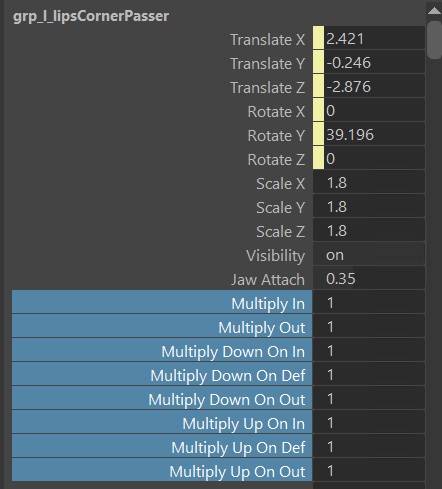The height and width of the screenshot is (489, 442).
Task: Select the Jaw Attach attribute label
Action: [x=268, y=279]
